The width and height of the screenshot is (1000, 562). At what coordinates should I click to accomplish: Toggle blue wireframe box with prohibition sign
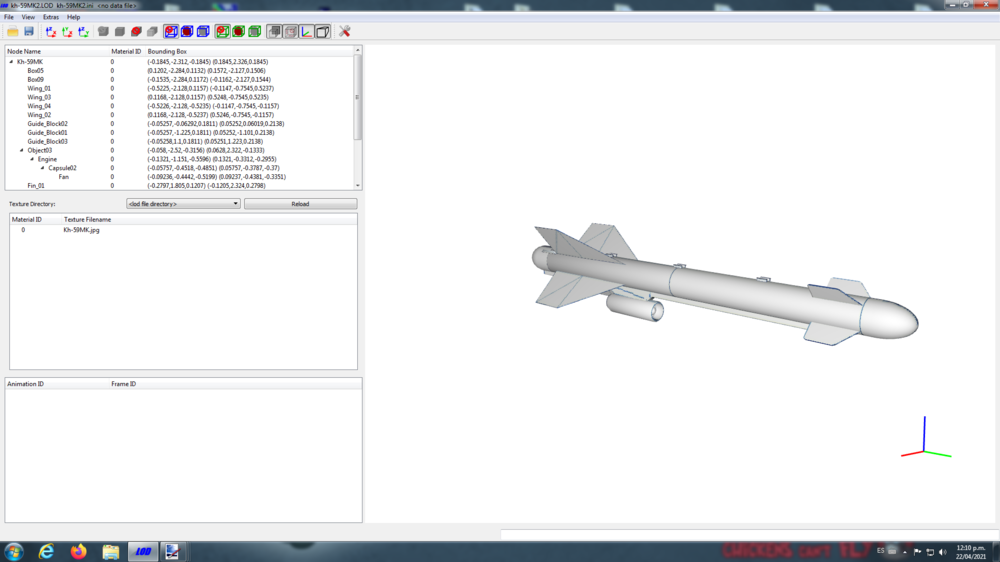(171, 31)
